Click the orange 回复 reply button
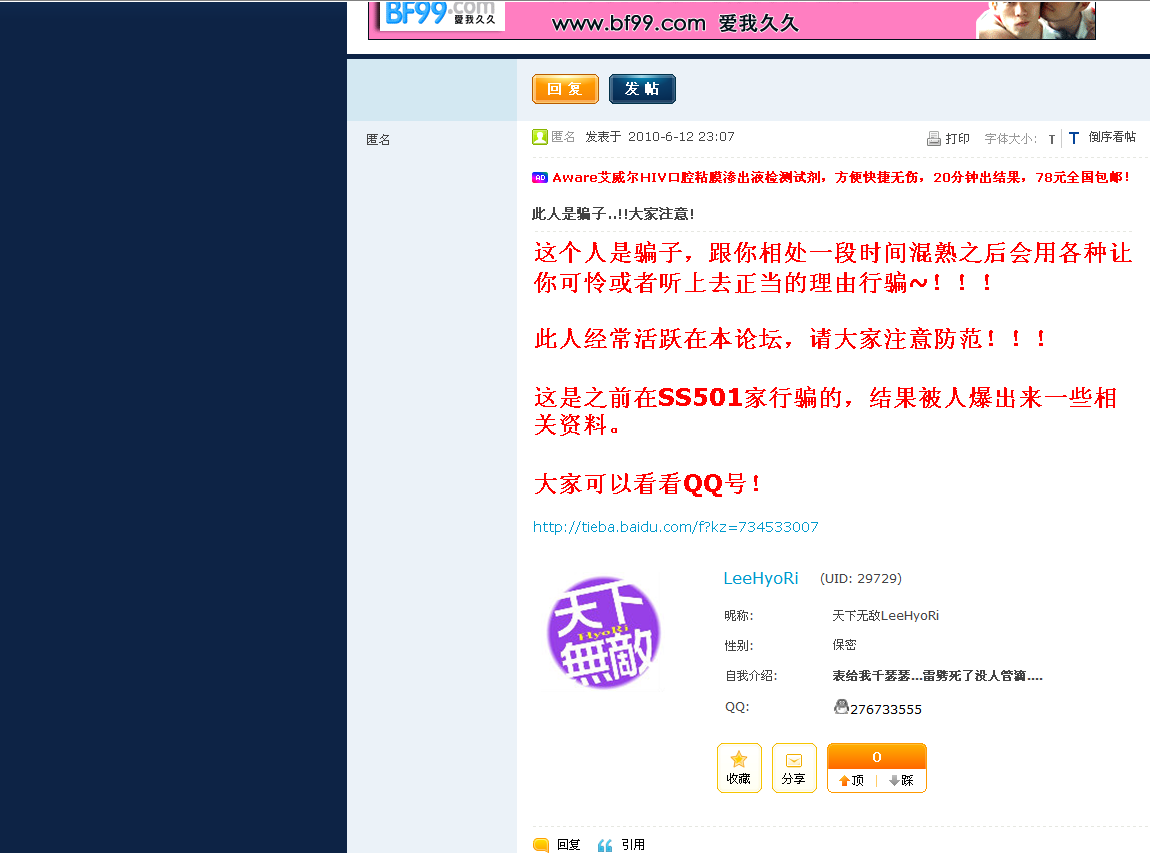The width and height of the screenshot is (1150, 853). tap(565, 89)
